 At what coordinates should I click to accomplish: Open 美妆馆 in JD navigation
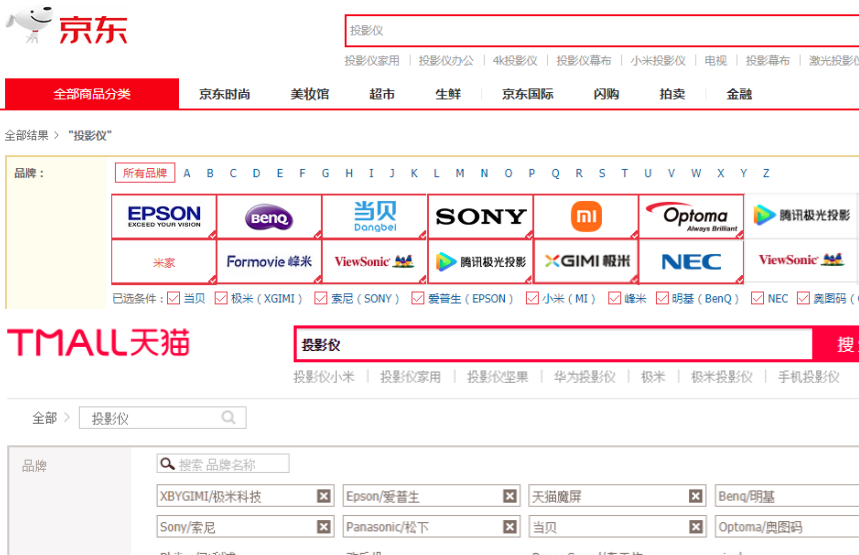point(310,94)
